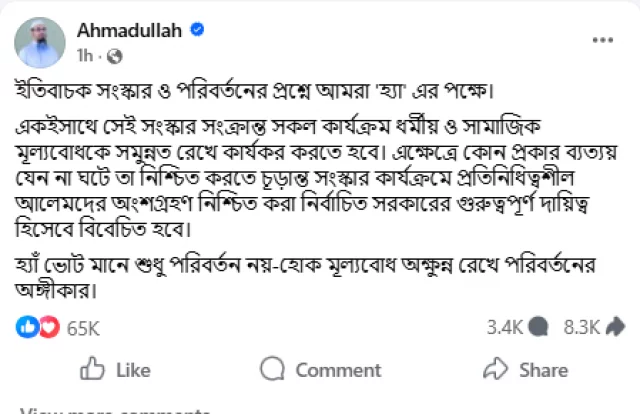640x414 pixels.
Task: Click the globe public audience icon
Action: [x=114, y=55]
